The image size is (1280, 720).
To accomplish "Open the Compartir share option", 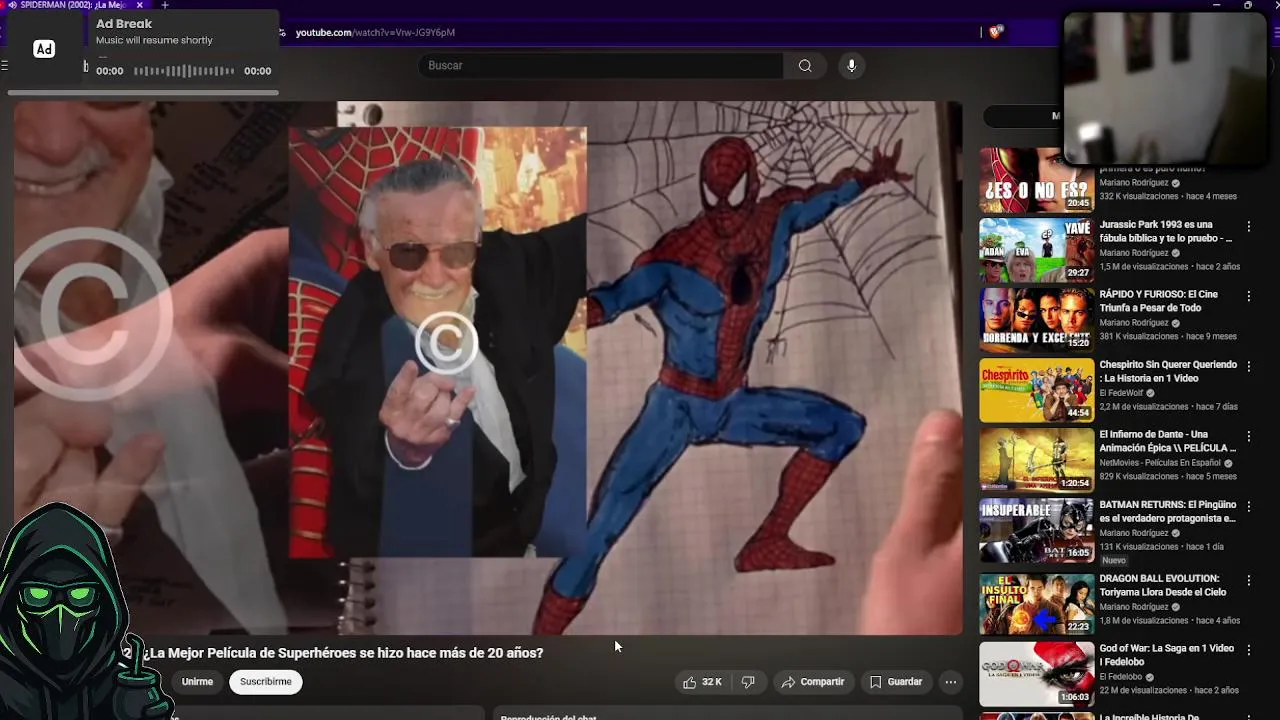I will pos(813,682).
